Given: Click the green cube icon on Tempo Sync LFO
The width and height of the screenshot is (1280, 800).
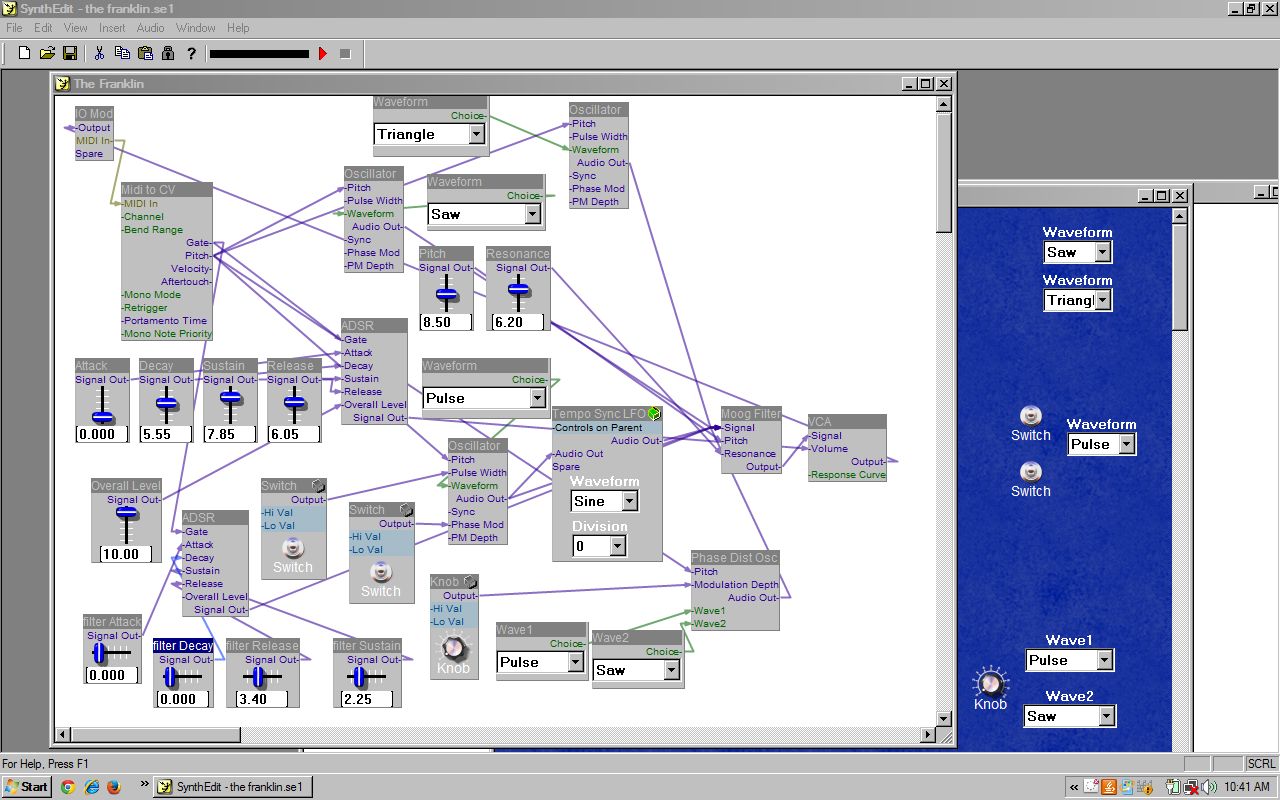Looking at the screenshot, I should (x=654, y=413).
